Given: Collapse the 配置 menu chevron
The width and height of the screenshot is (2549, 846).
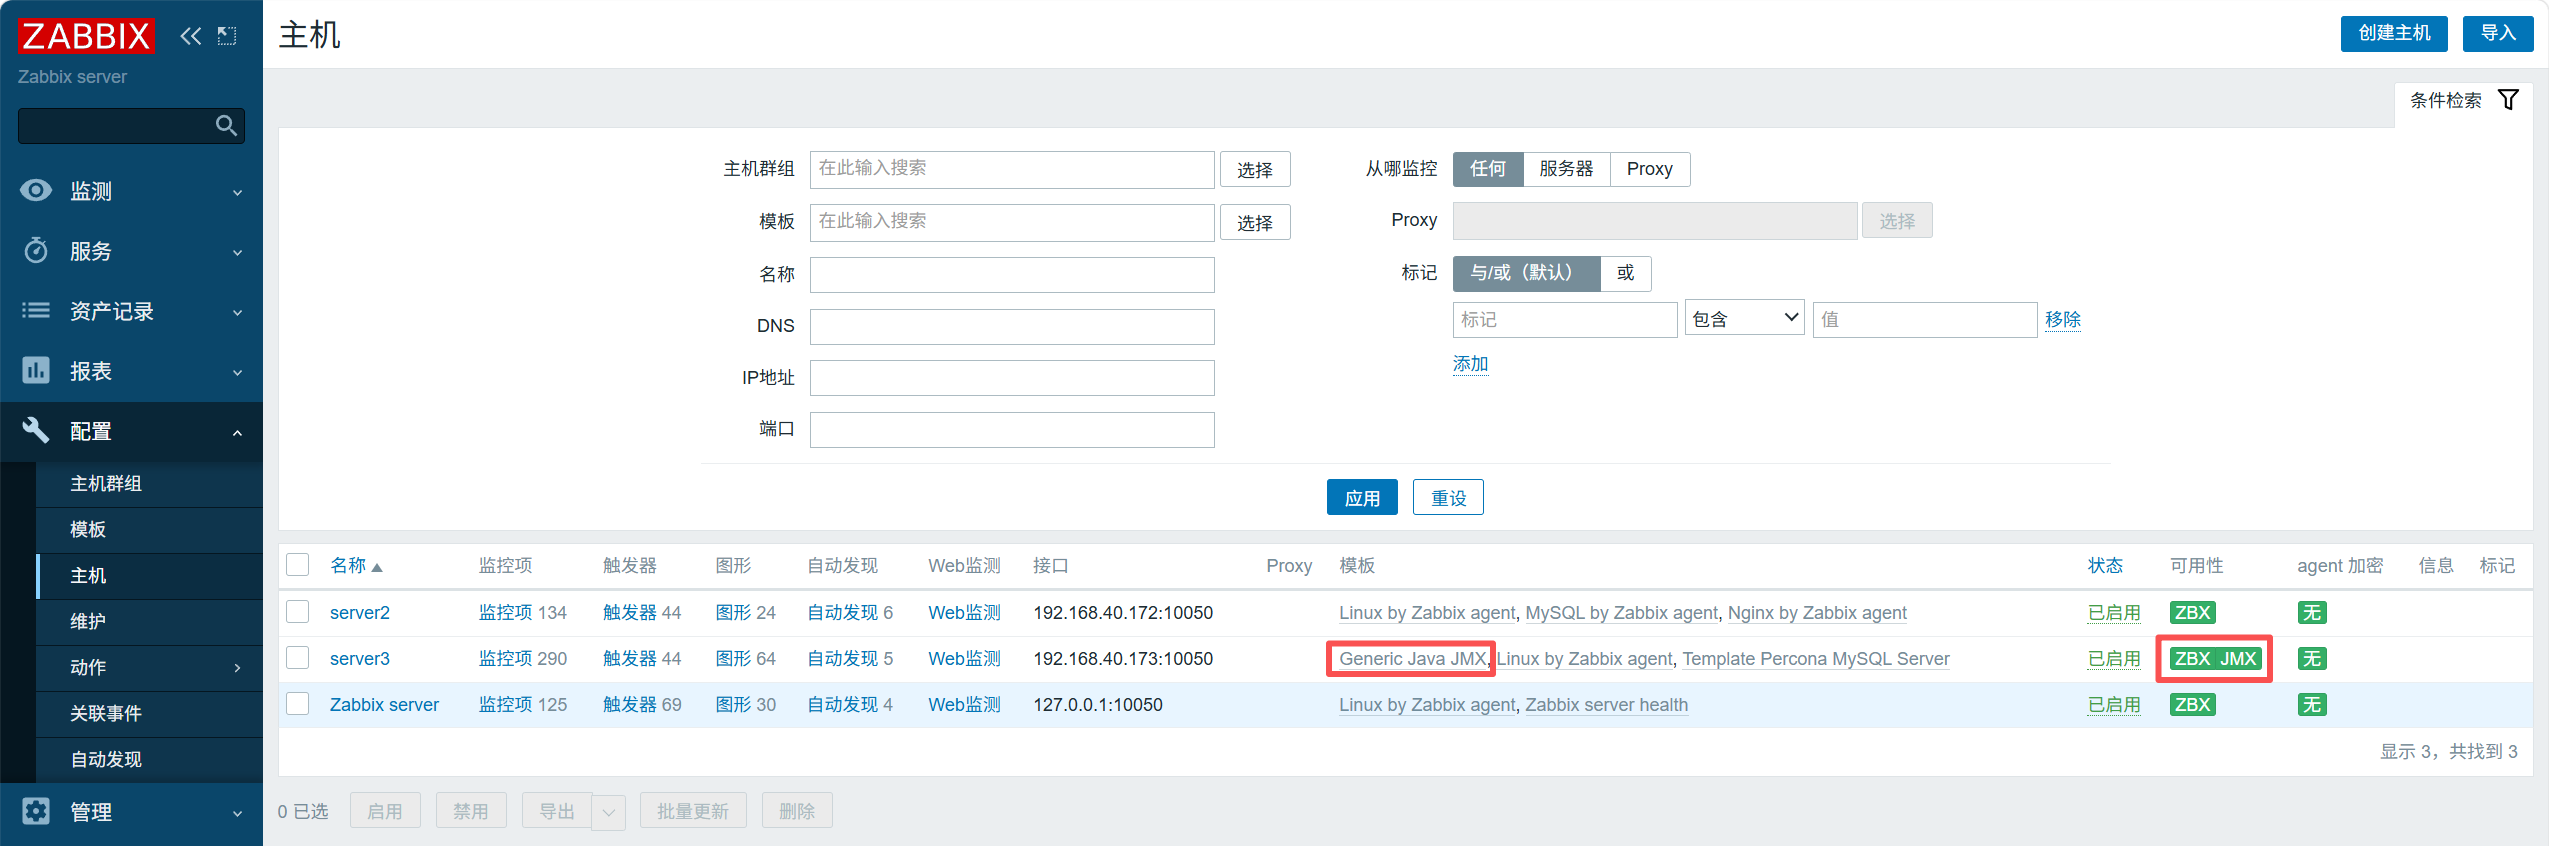Looking at the screenshot, I should click(237, 432).
